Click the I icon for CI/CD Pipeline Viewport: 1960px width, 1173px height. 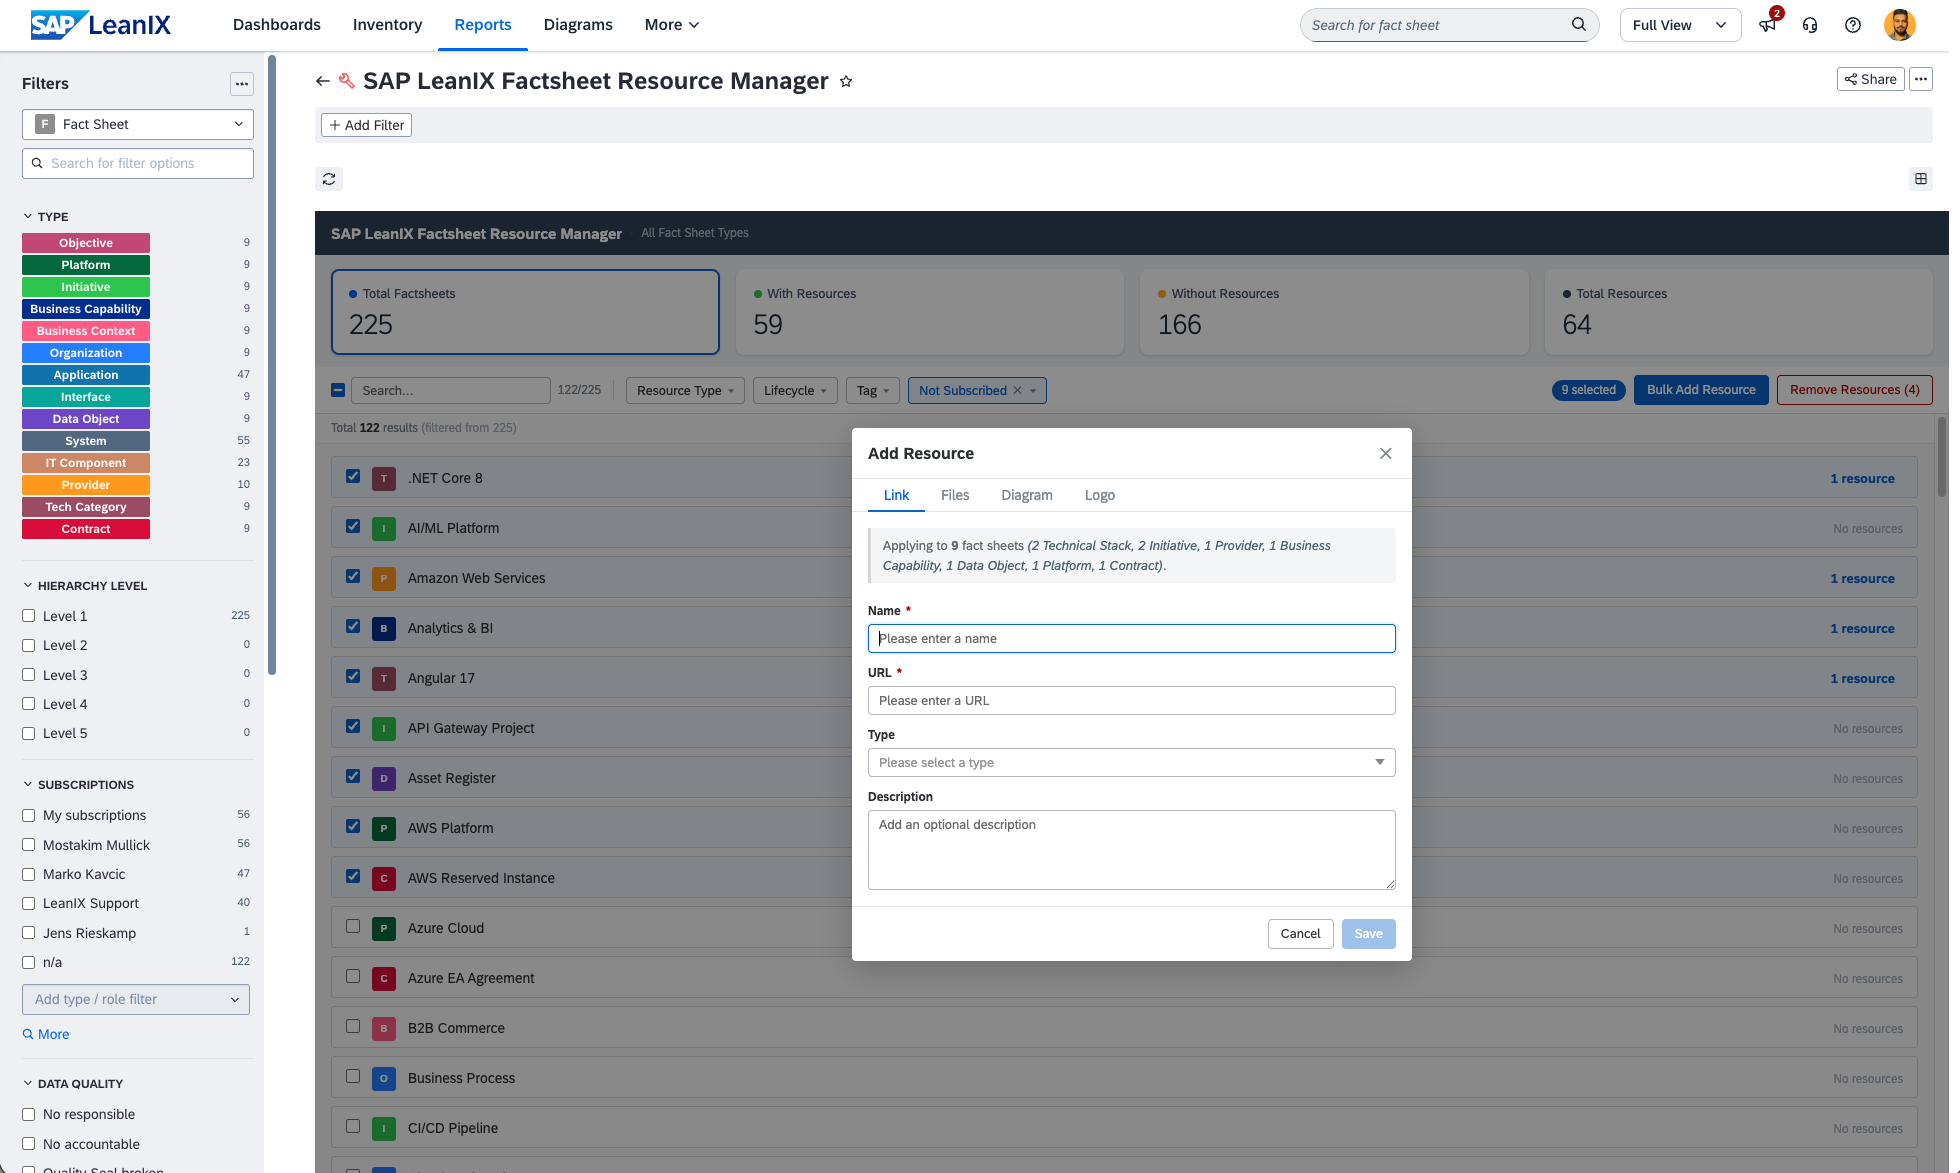coord(384,1128)
